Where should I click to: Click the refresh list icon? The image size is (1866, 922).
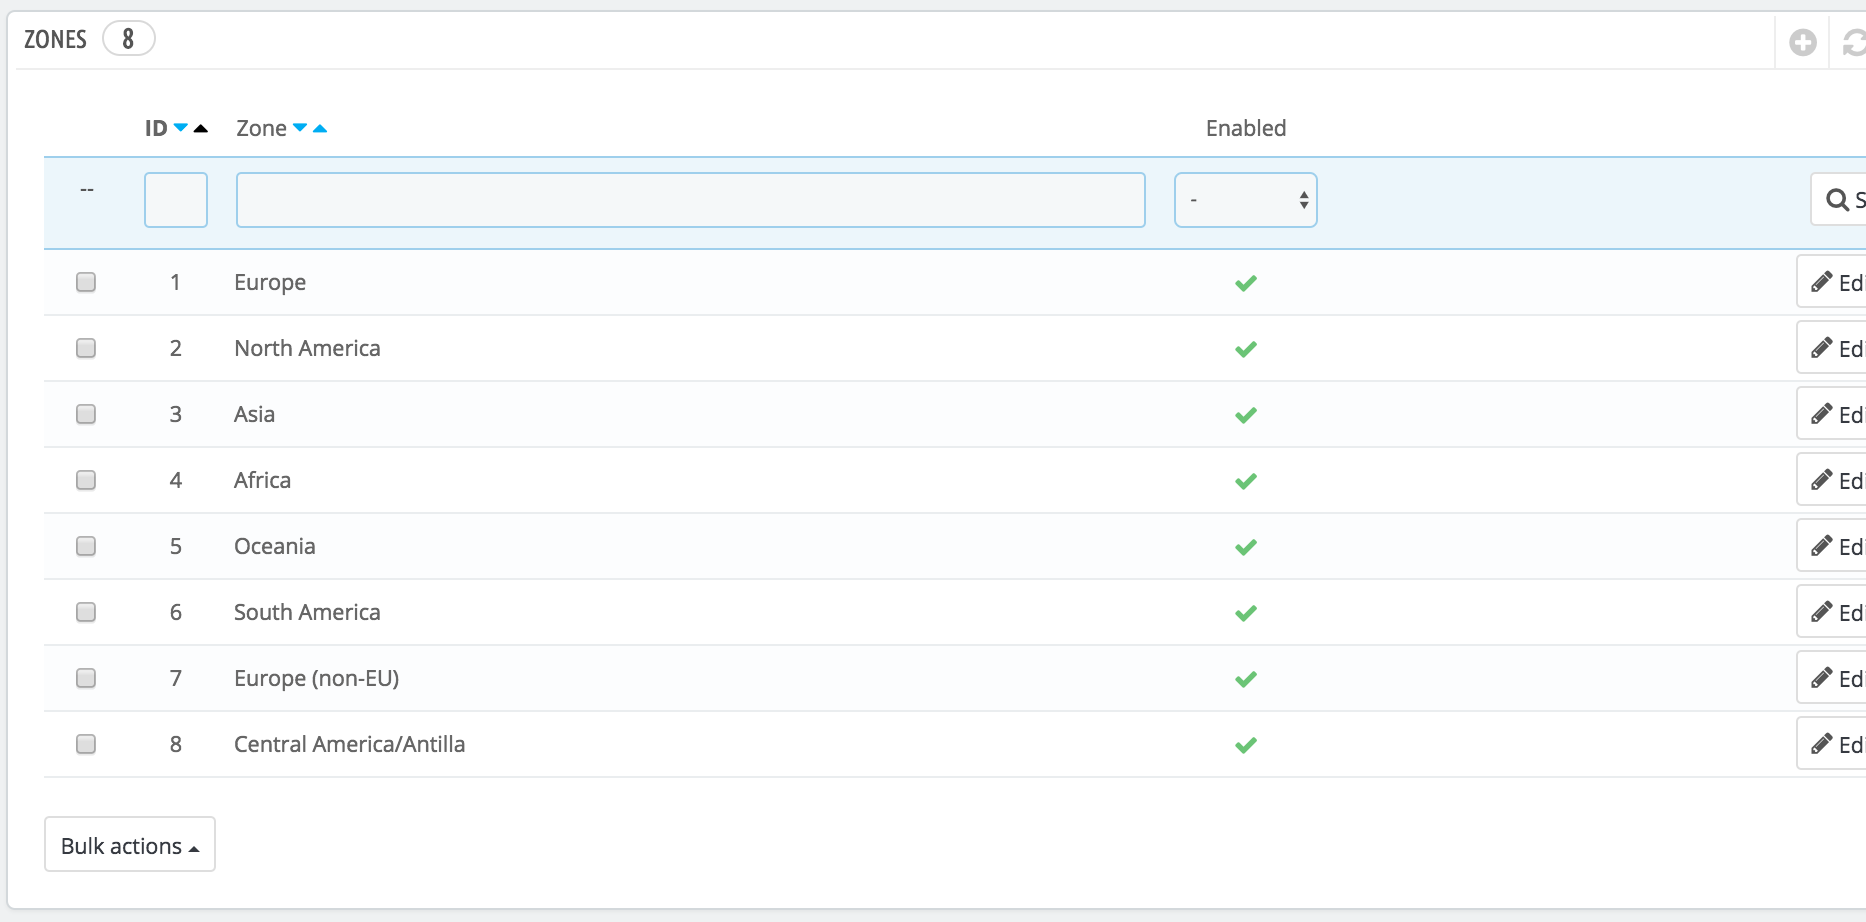tap(1853, 43)
